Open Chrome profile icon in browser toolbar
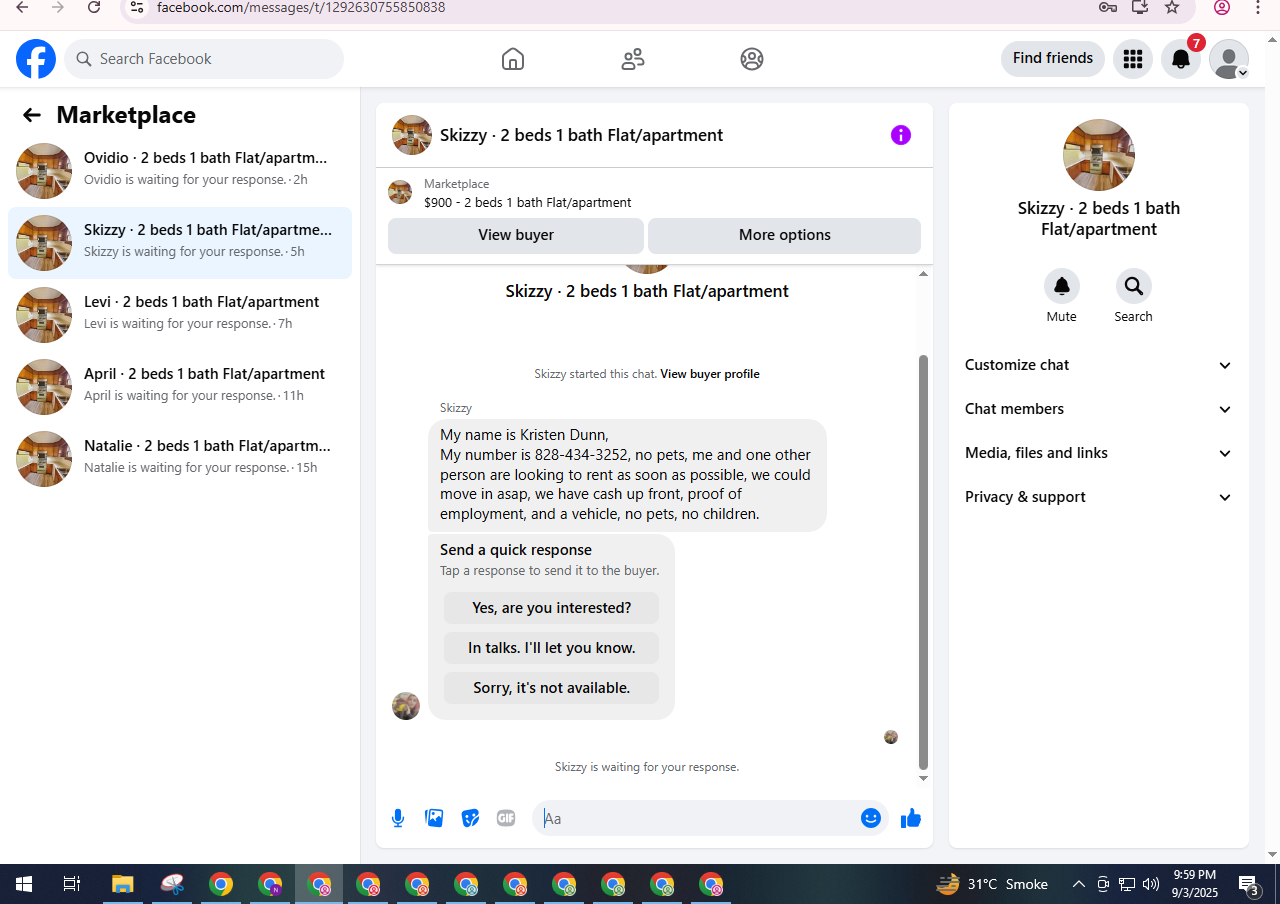Viewport: 1280px width, 904px height. click(1222, 7)
